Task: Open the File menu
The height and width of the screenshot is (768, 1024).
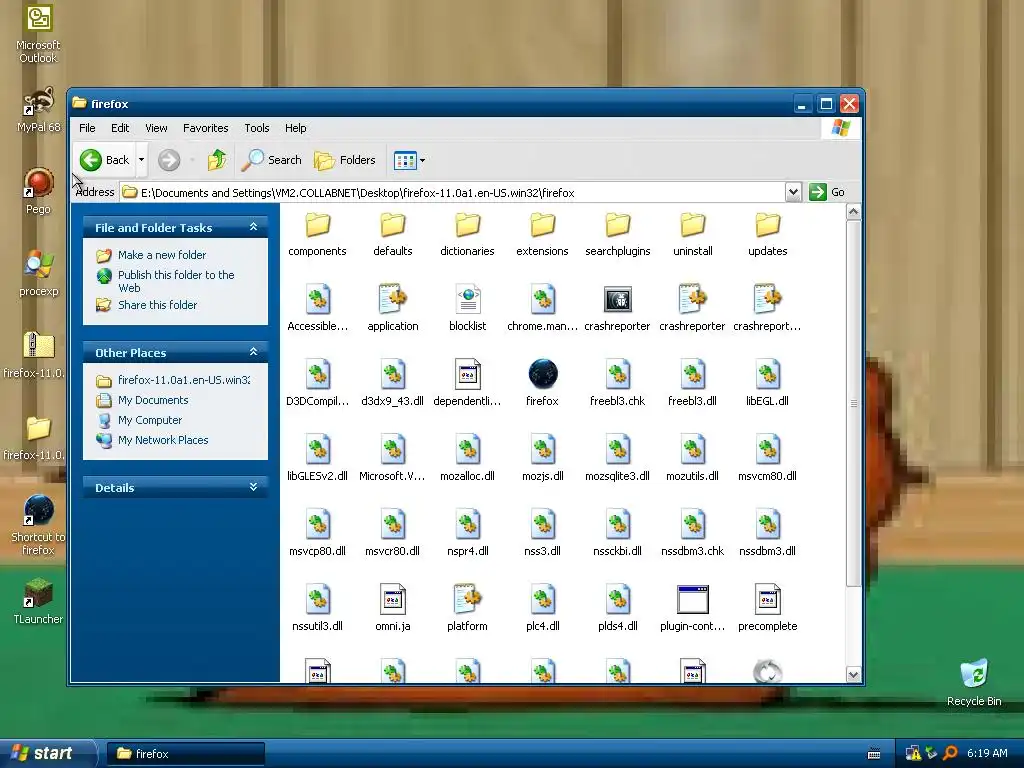Action: (87, 128)
